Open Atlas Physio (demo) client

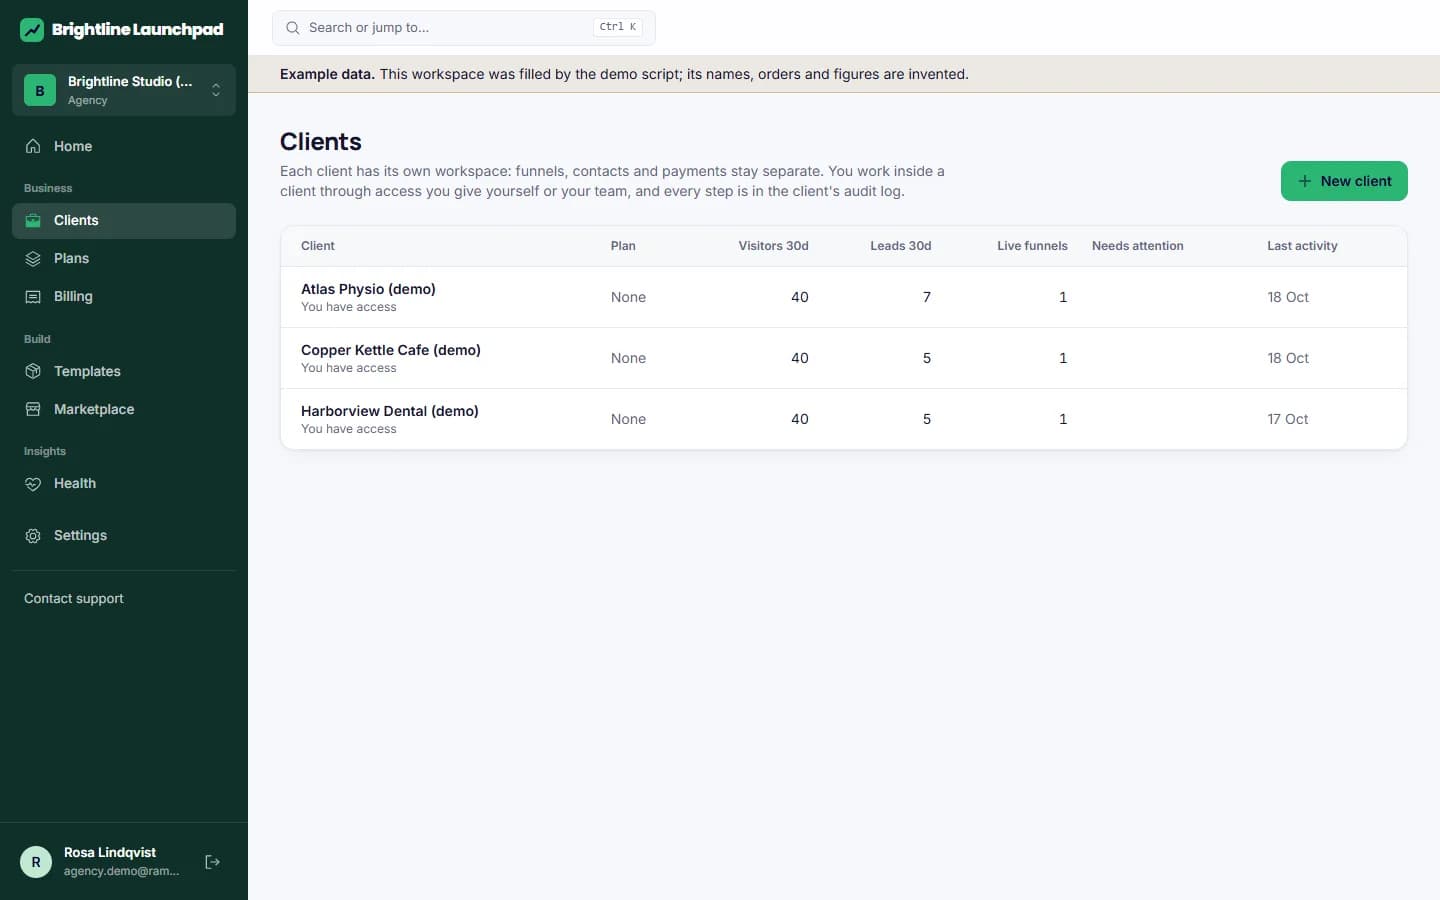point(368,289)
